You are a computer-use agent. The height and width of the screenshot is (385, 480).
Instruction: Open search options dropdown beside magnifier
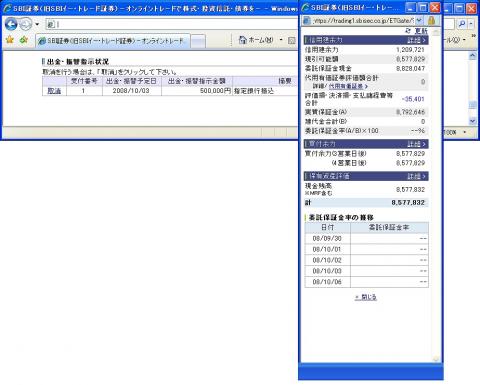pos(471,24)
